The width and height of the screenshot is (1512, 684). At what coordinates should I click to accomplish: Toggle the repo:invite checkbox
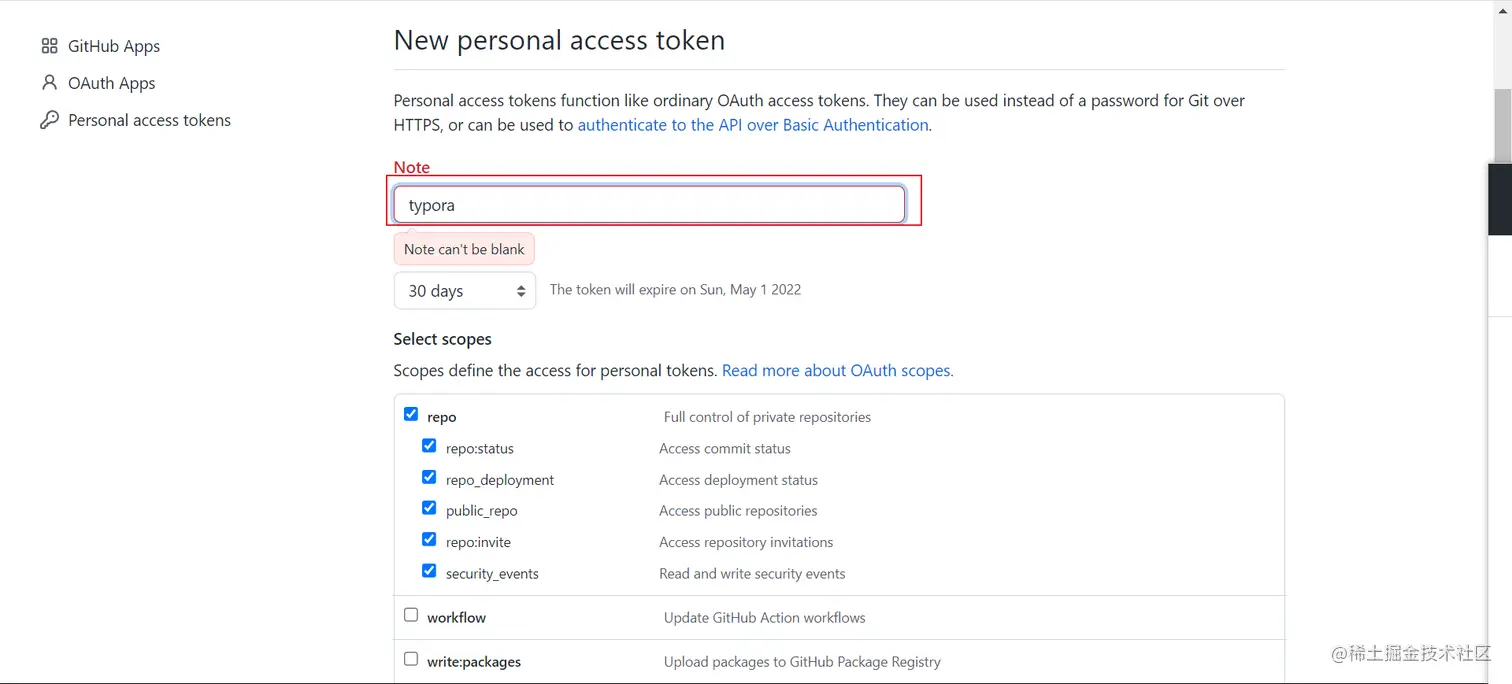(x=429, y=539)
